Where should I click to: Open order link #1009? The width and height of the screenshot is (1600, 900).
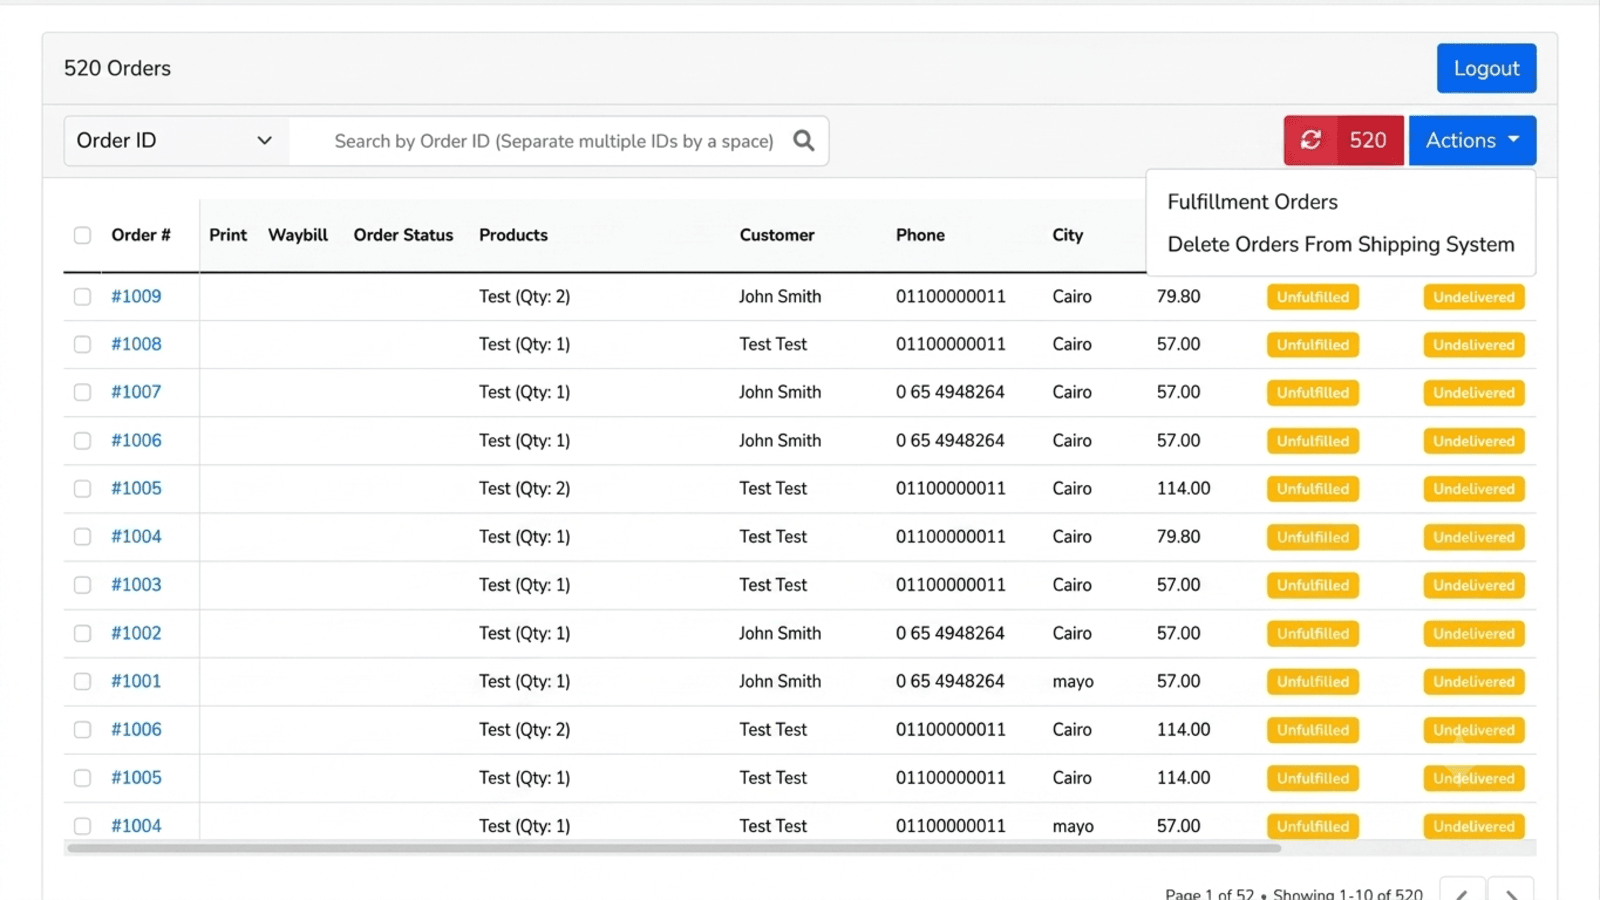pyautogui.click(x=136, y=296)
